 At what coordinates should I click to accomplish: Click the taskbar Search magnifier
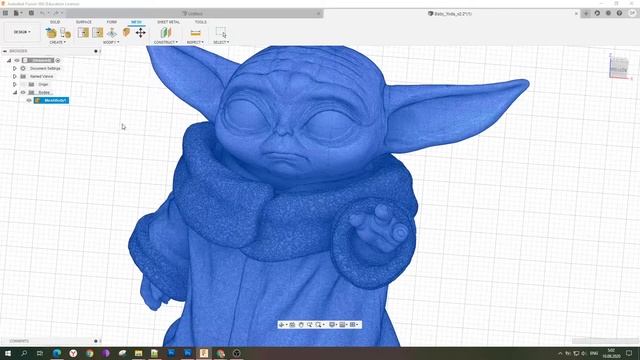(24, 353)
